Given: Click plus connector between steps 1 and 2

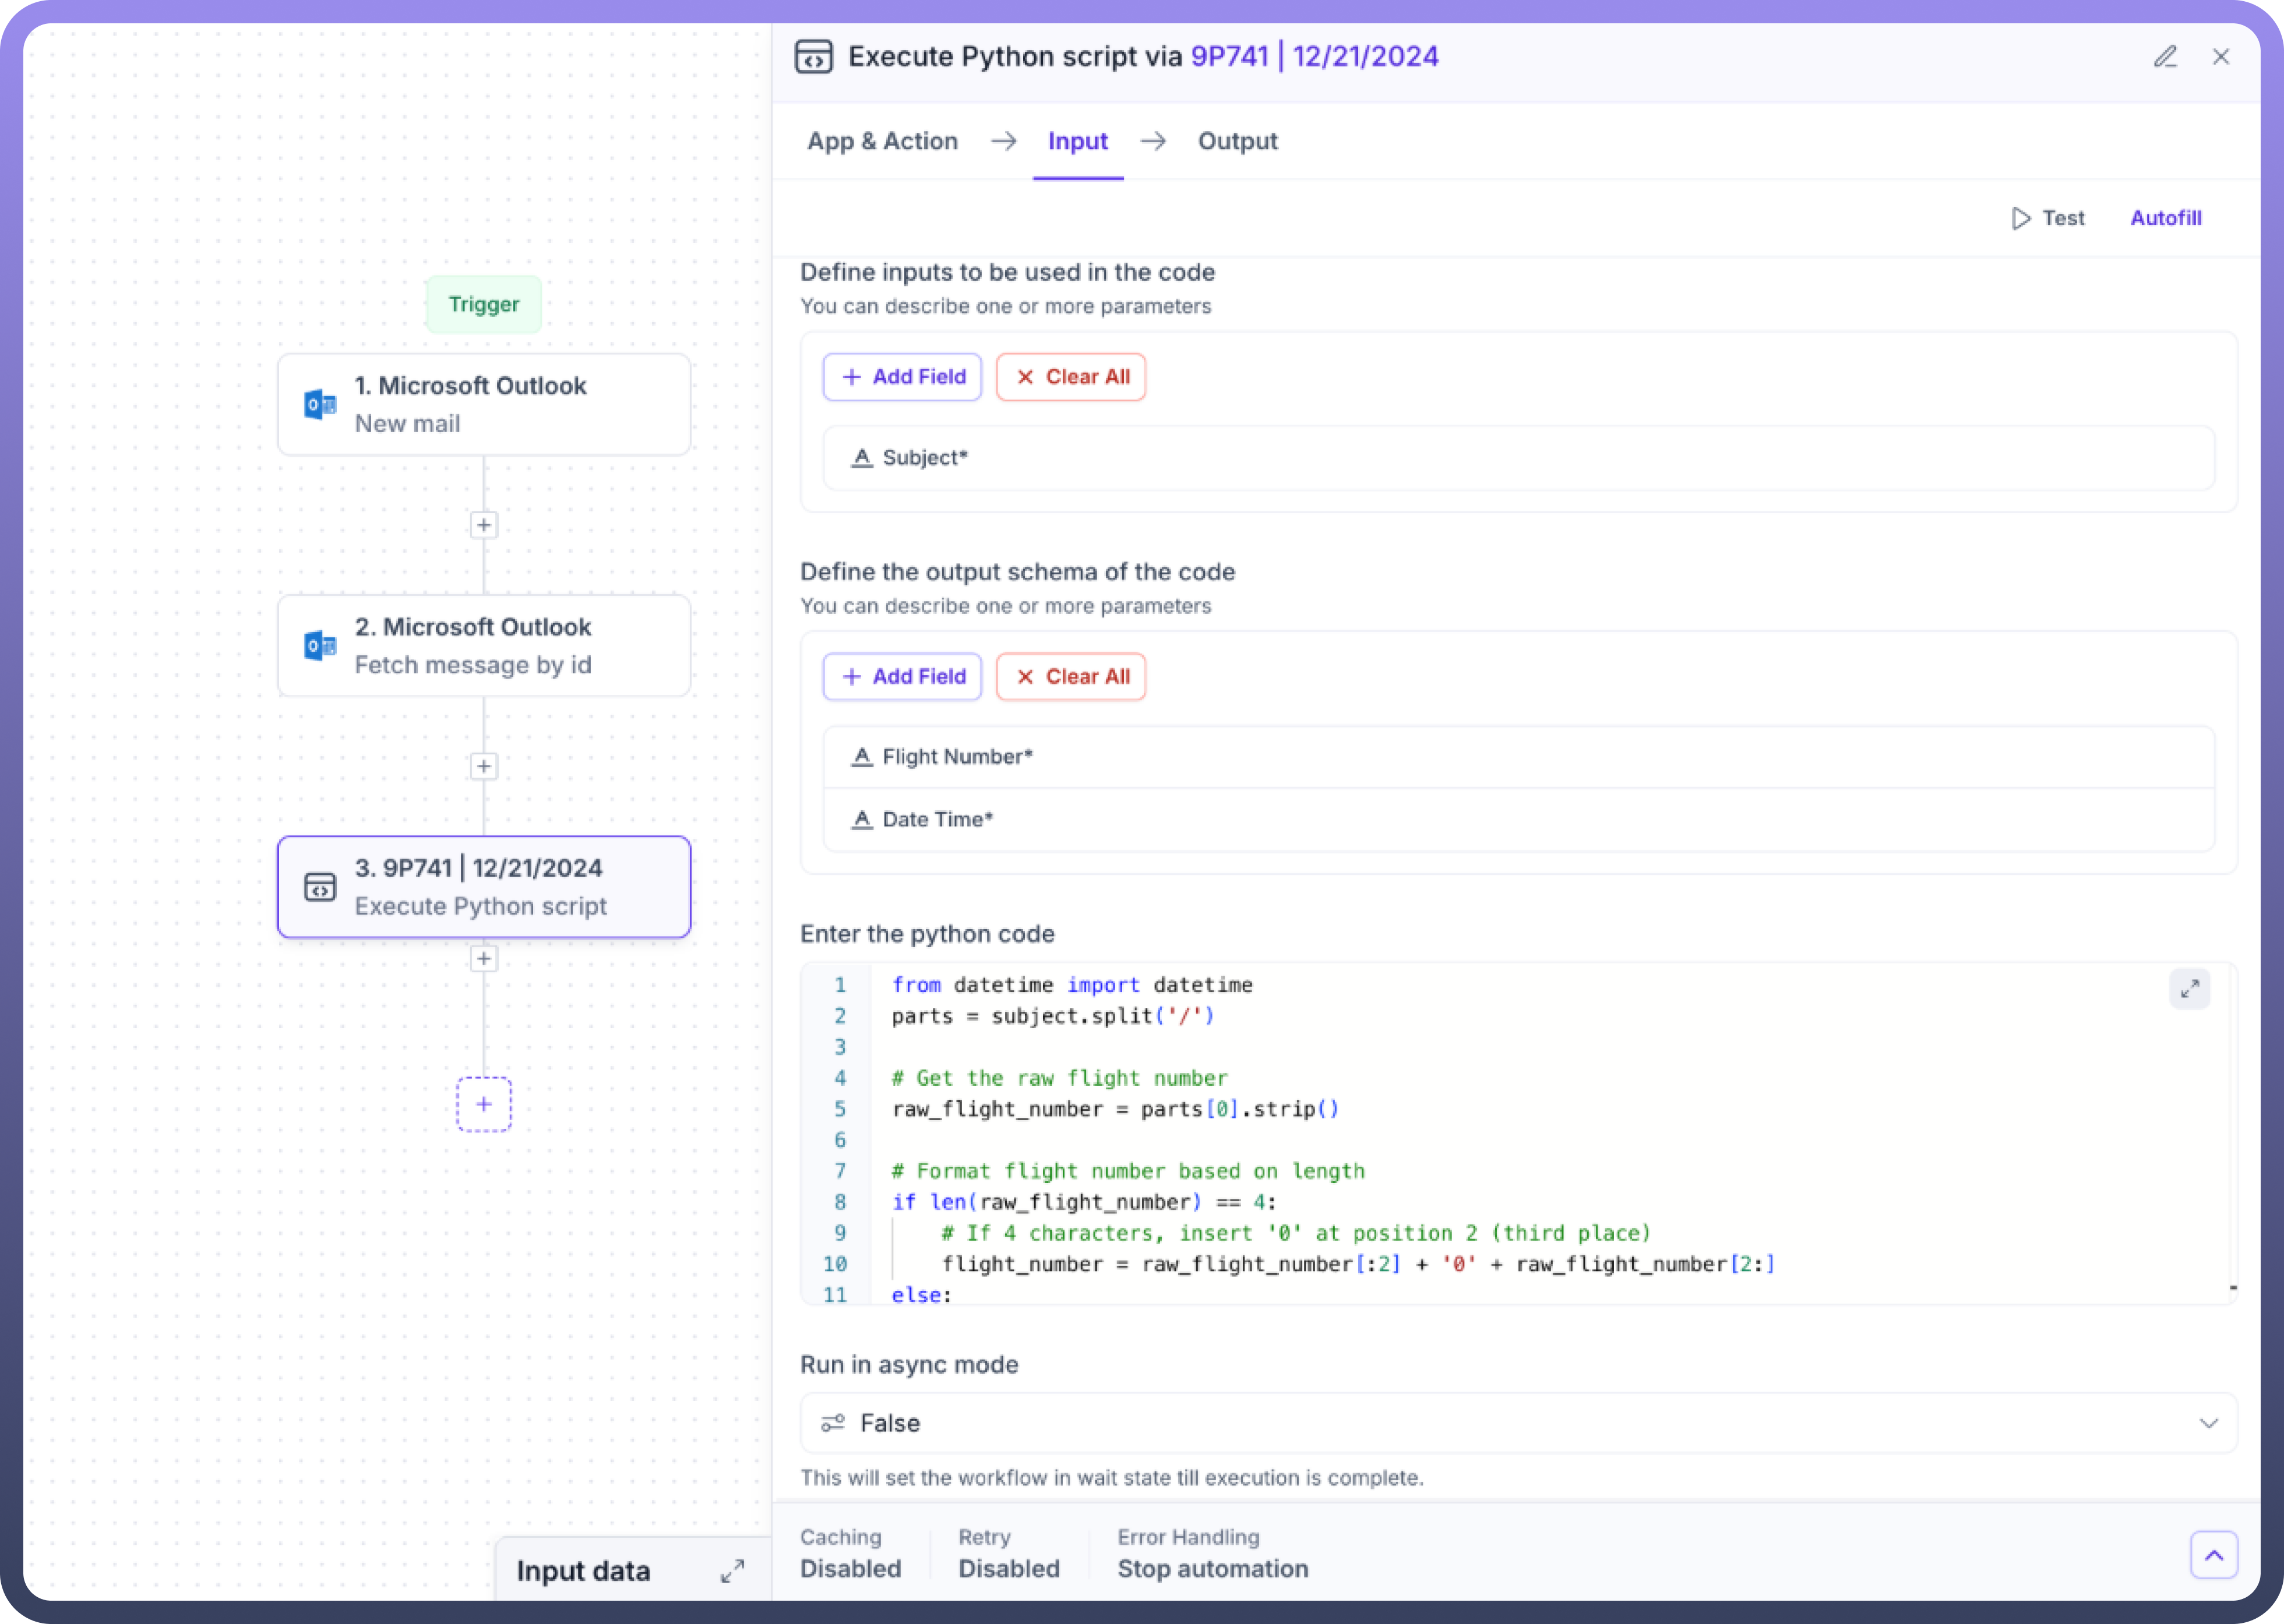Looking at the screenshot, I should [484, 525].
